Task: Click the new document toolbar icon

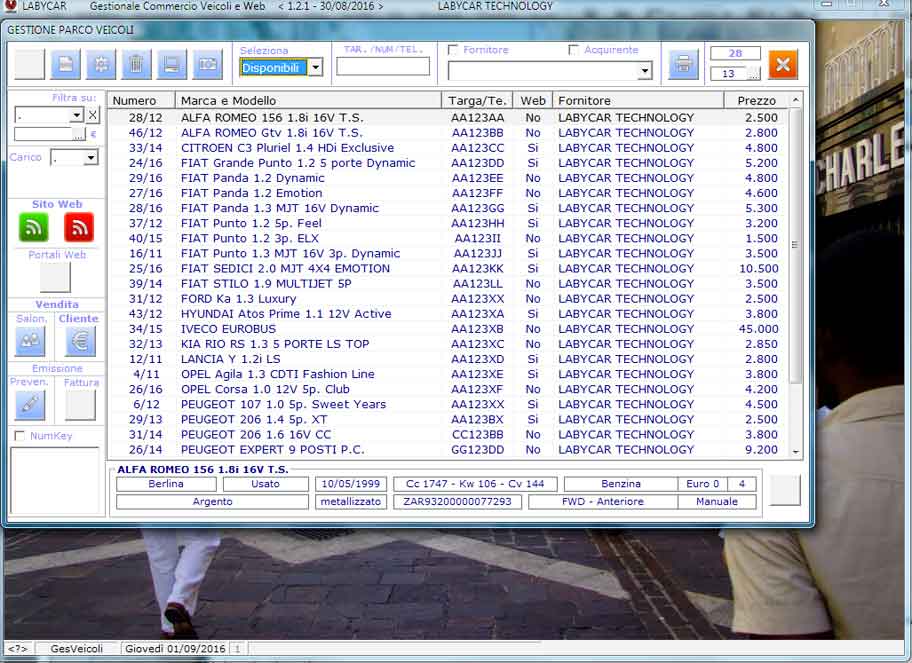Action: click(x=65, y=64)
